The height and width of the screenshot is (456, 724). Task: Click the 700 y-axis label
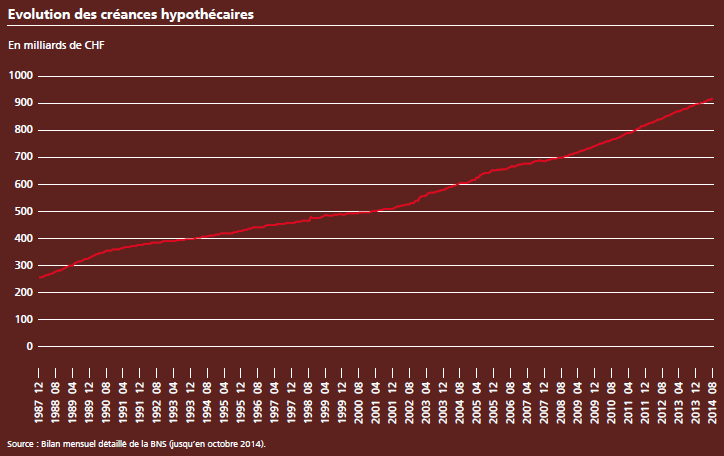click(x=23, y=157)
